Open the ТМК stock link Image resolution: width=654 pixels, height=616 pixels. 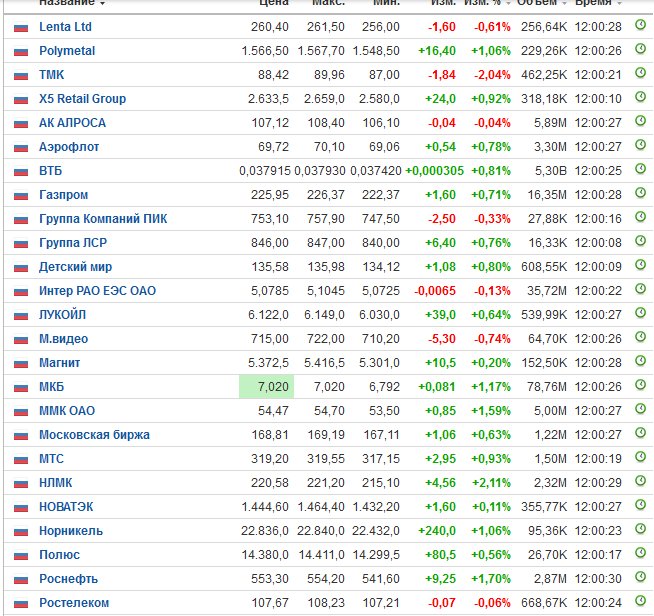[x=52, y=75]
